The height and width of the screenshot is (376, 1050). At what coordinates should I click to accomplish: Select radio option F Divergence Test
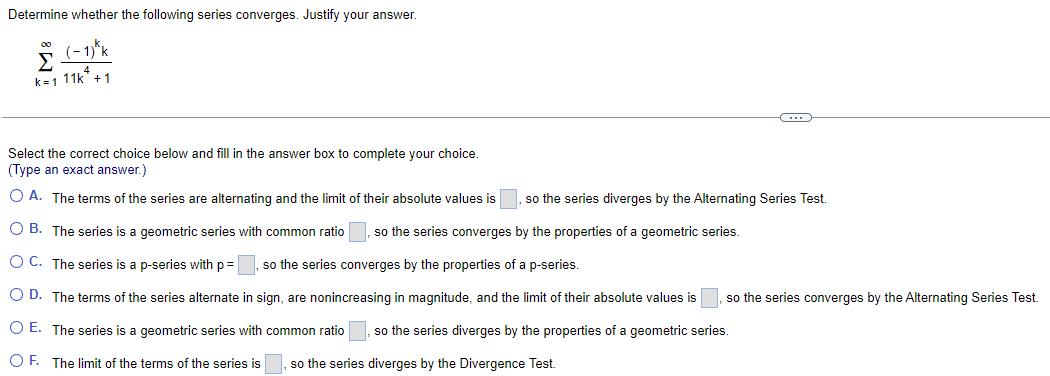pos(16,363)
